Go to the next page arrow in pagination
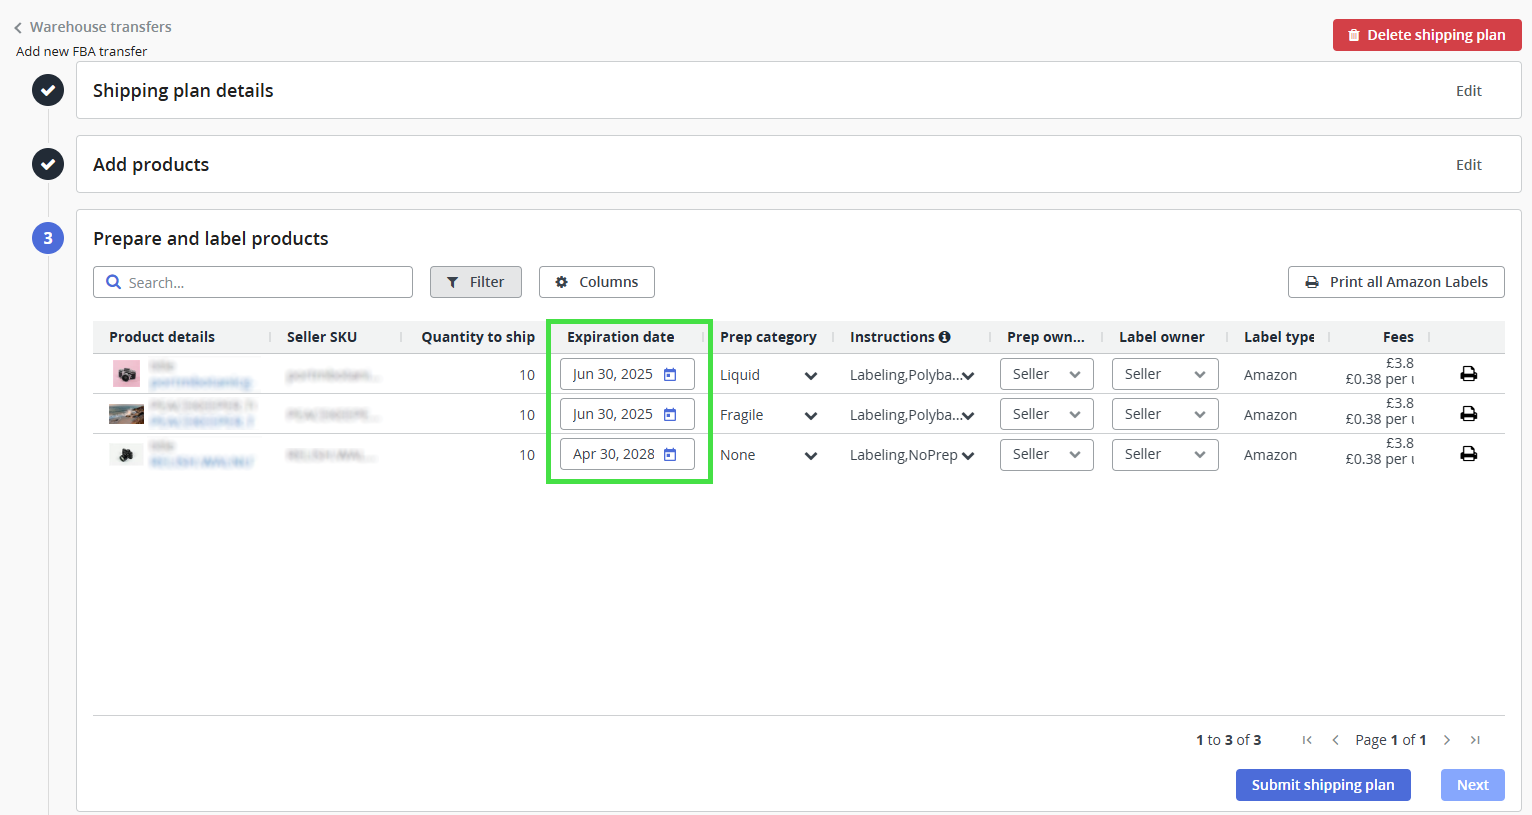This screenshot has height=815, width=1532. tap(1446, 740)
